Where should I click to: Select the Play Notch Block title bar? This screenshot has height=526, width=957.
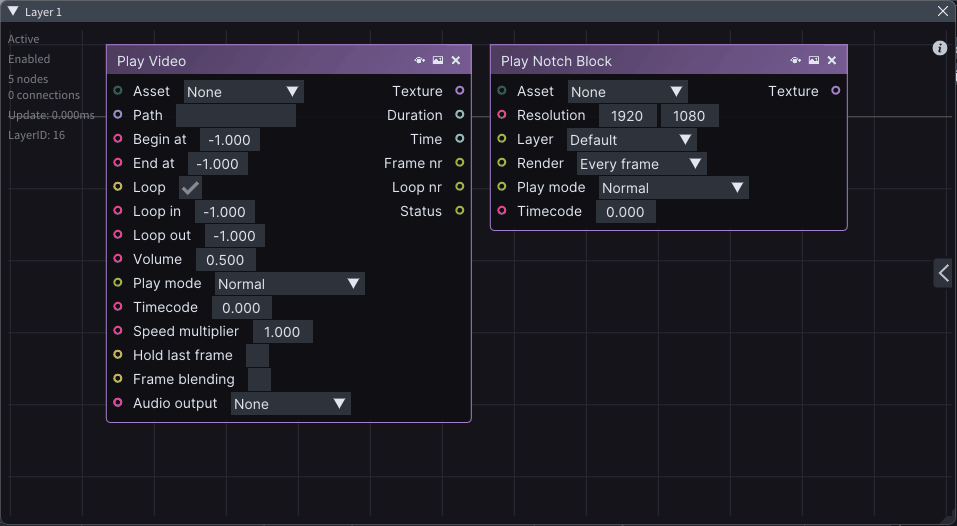tap(668, 60)
